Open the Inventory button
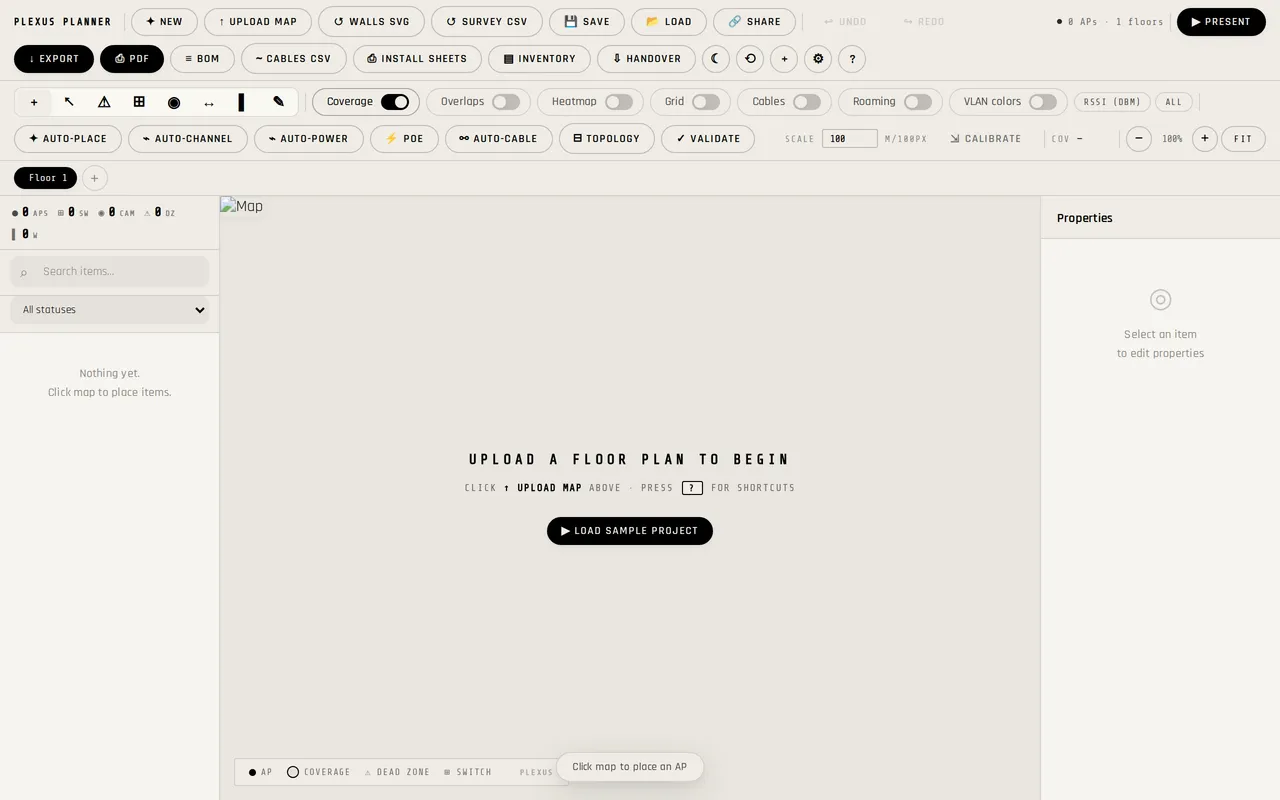1280x800 pixels. click(x=539, y=59)
